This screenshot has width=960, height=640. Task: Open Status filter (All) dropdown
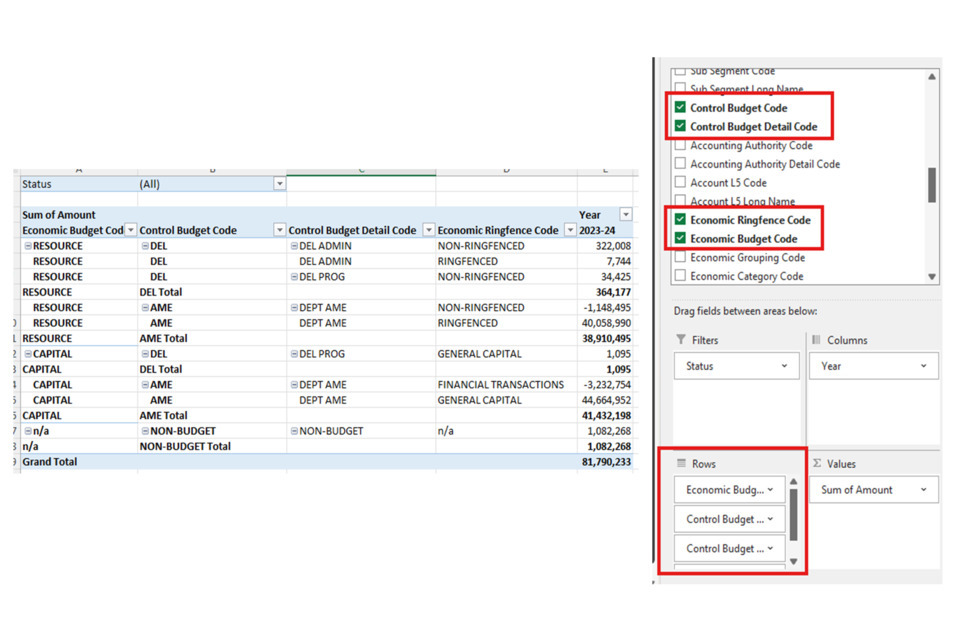279,184
